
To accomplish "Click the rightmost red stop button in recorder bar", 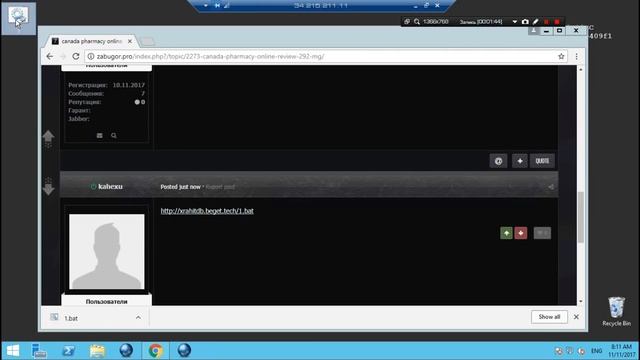I will 557,22.
